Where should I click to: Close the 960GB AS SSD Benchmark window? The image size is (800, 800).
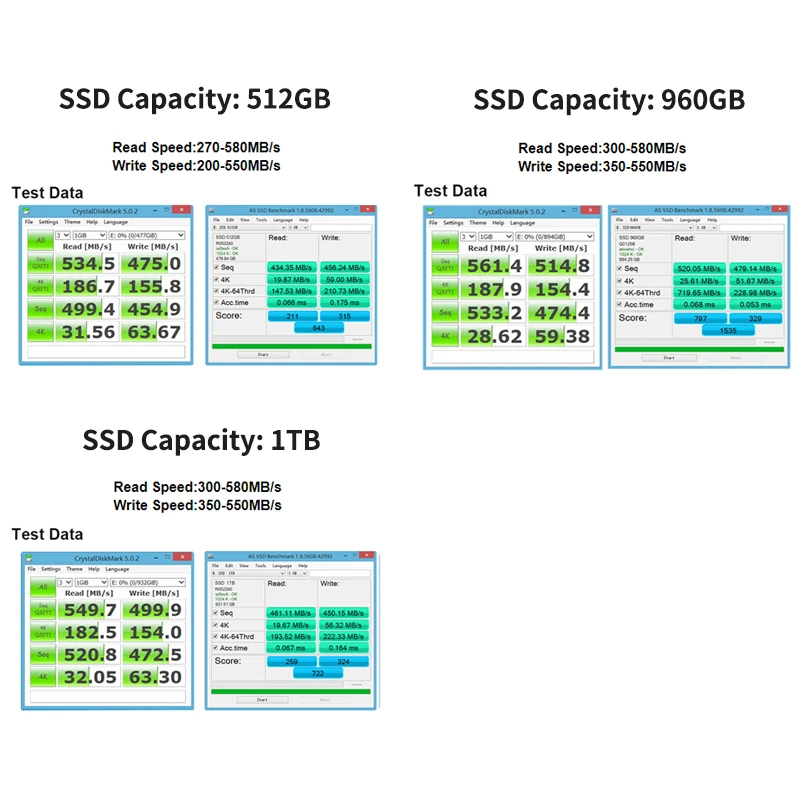tap(780, 209)
